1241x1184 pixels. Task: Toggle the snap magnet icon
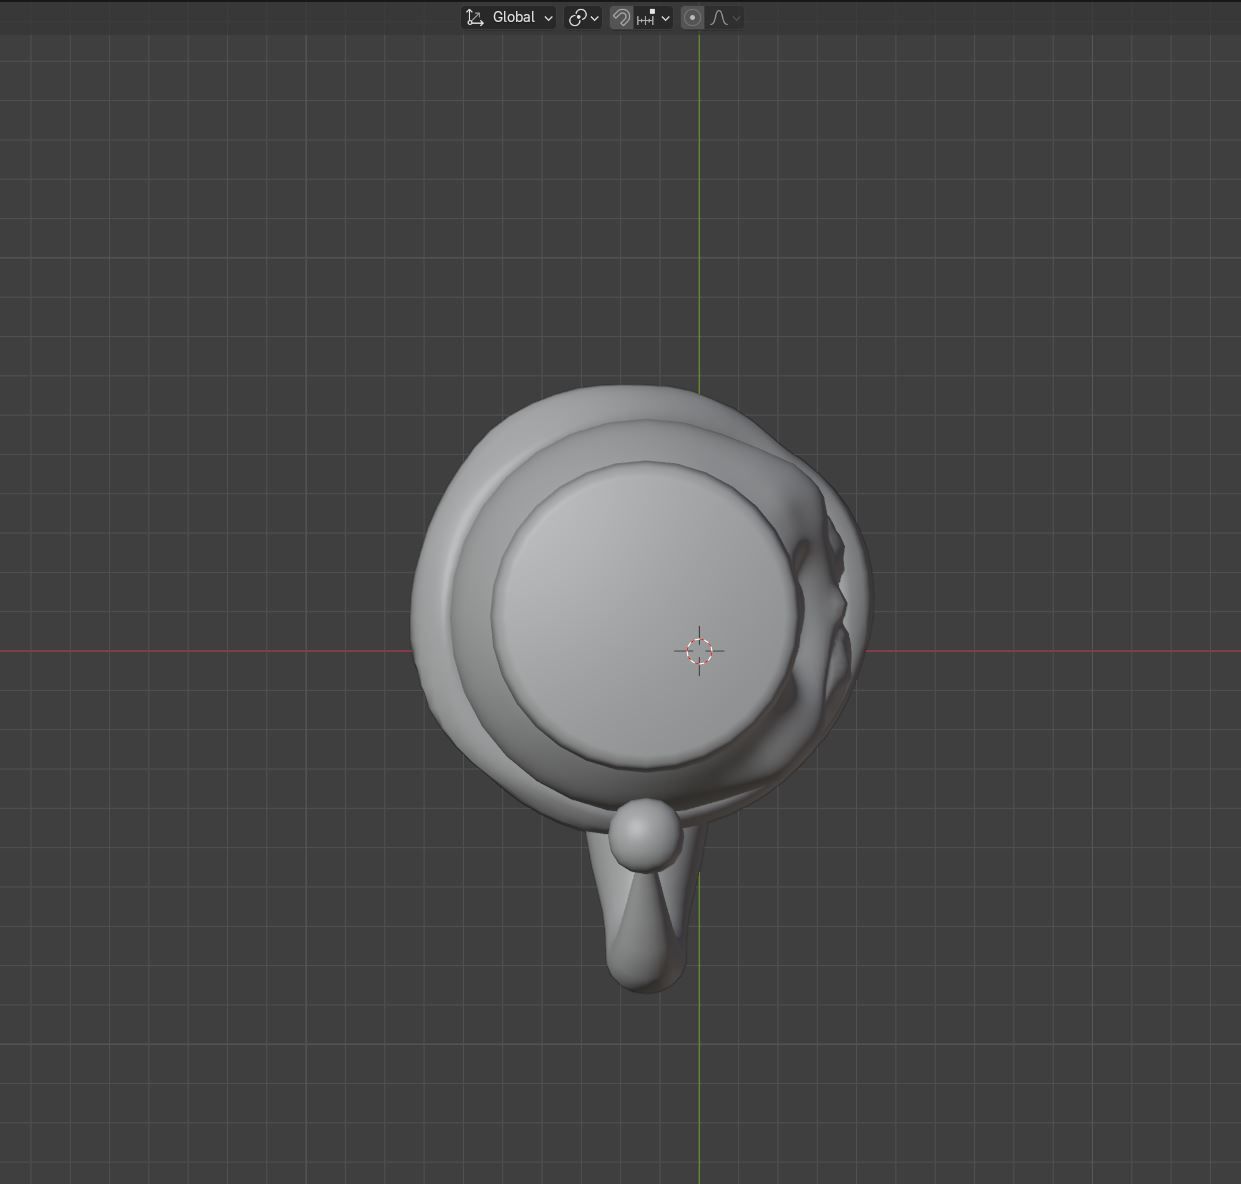pyautogui.click(x=621, y=17)
